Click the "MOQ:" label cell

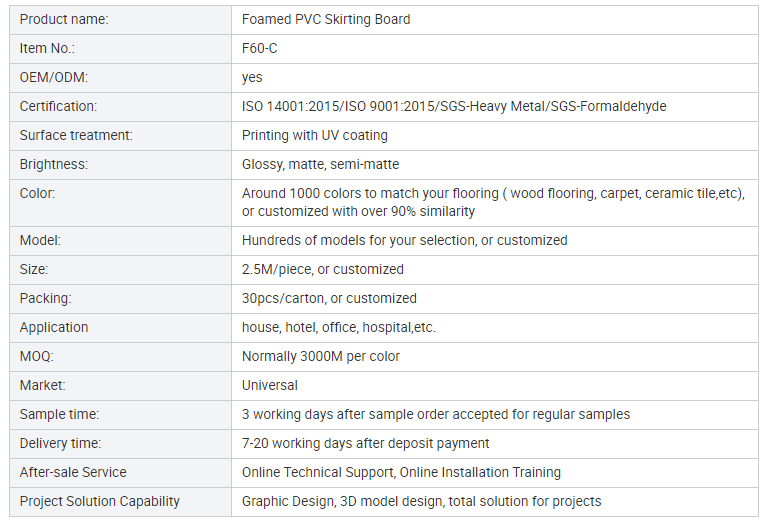pos(36,356)
